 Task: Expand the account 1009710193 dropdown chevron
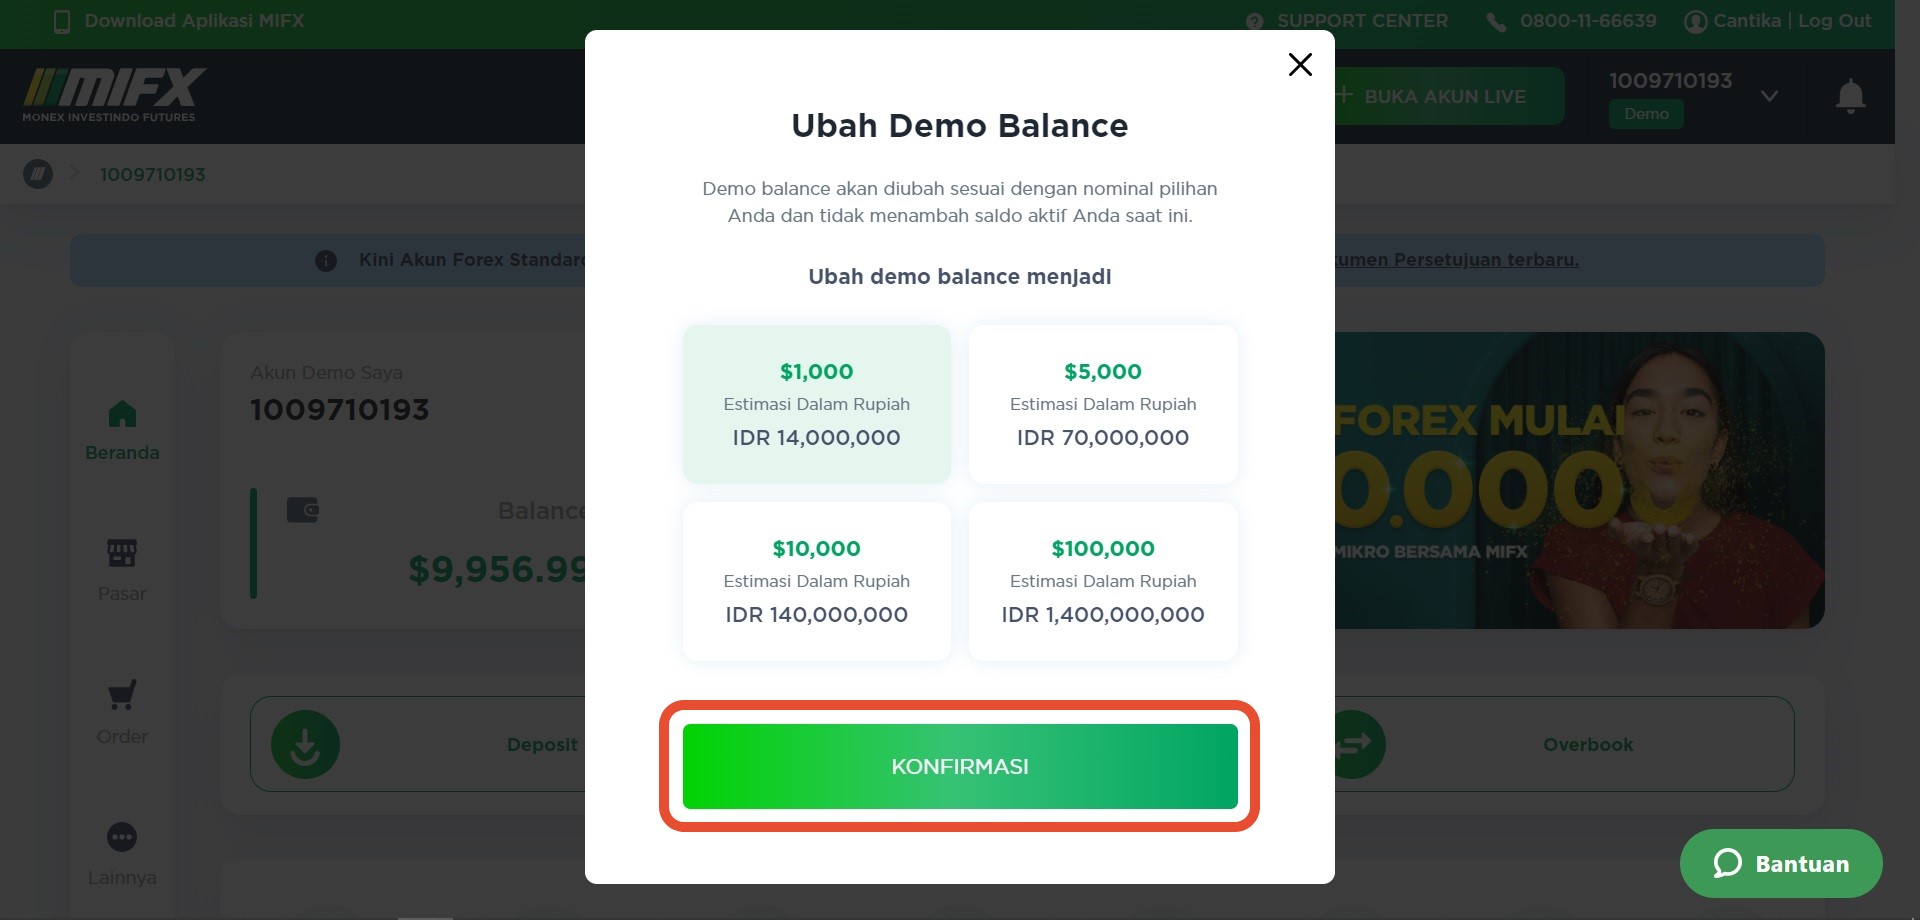(1769, 96)
